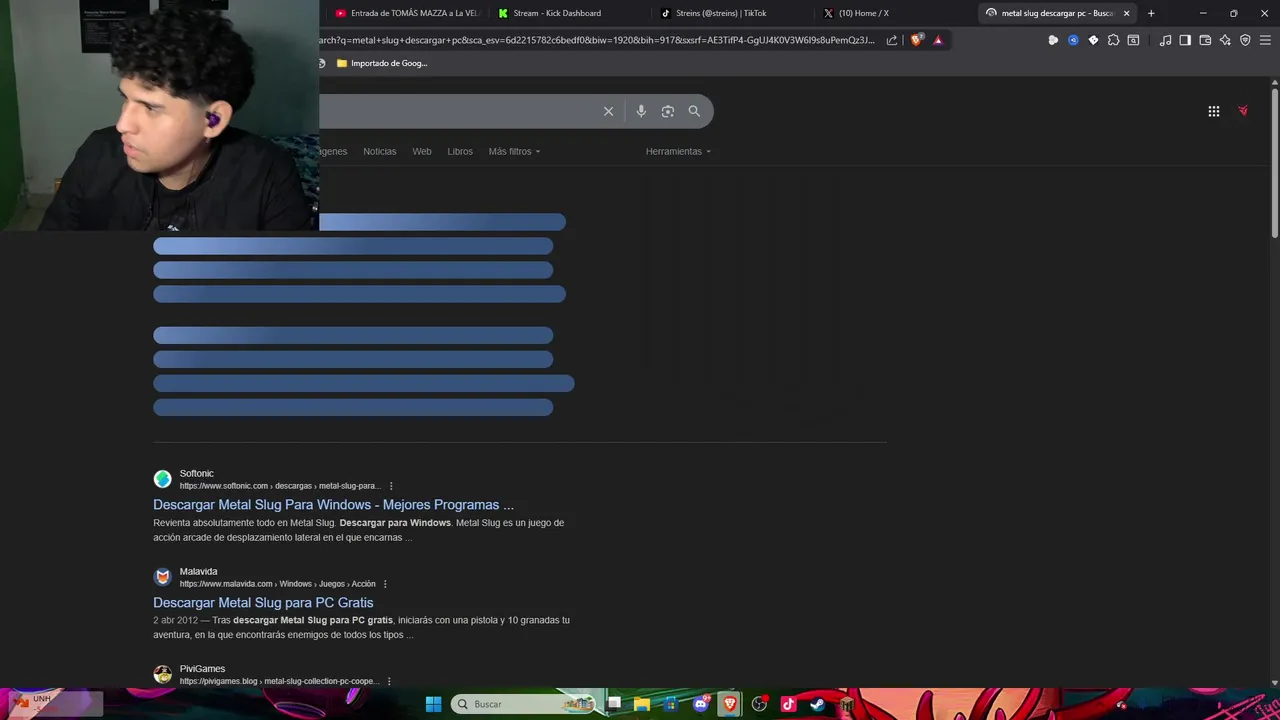Open the Brave VPN shield icon
This screenshot has width=1280, height=720.
click(1245, 40)
